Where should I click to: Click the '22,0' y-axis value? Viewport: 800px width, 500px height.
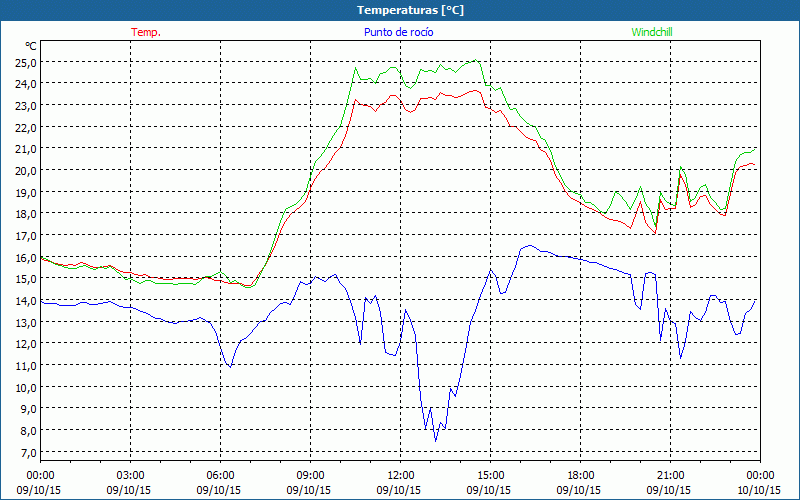click(x=26, y=128)
